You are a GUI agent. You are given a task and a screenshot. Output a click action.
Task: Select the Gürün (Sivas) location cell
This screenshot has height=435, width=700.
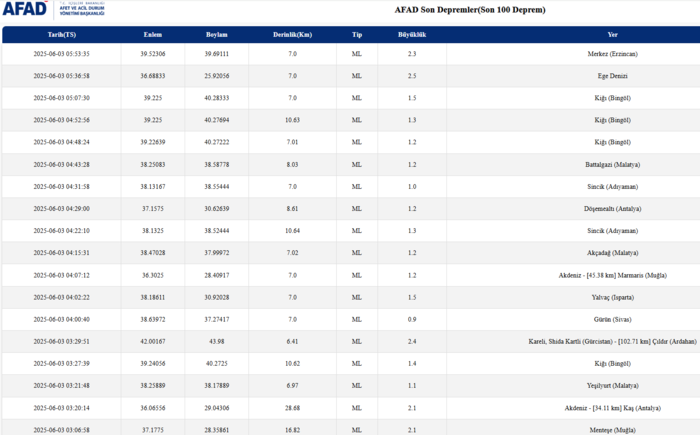click(x=612, y=320)
